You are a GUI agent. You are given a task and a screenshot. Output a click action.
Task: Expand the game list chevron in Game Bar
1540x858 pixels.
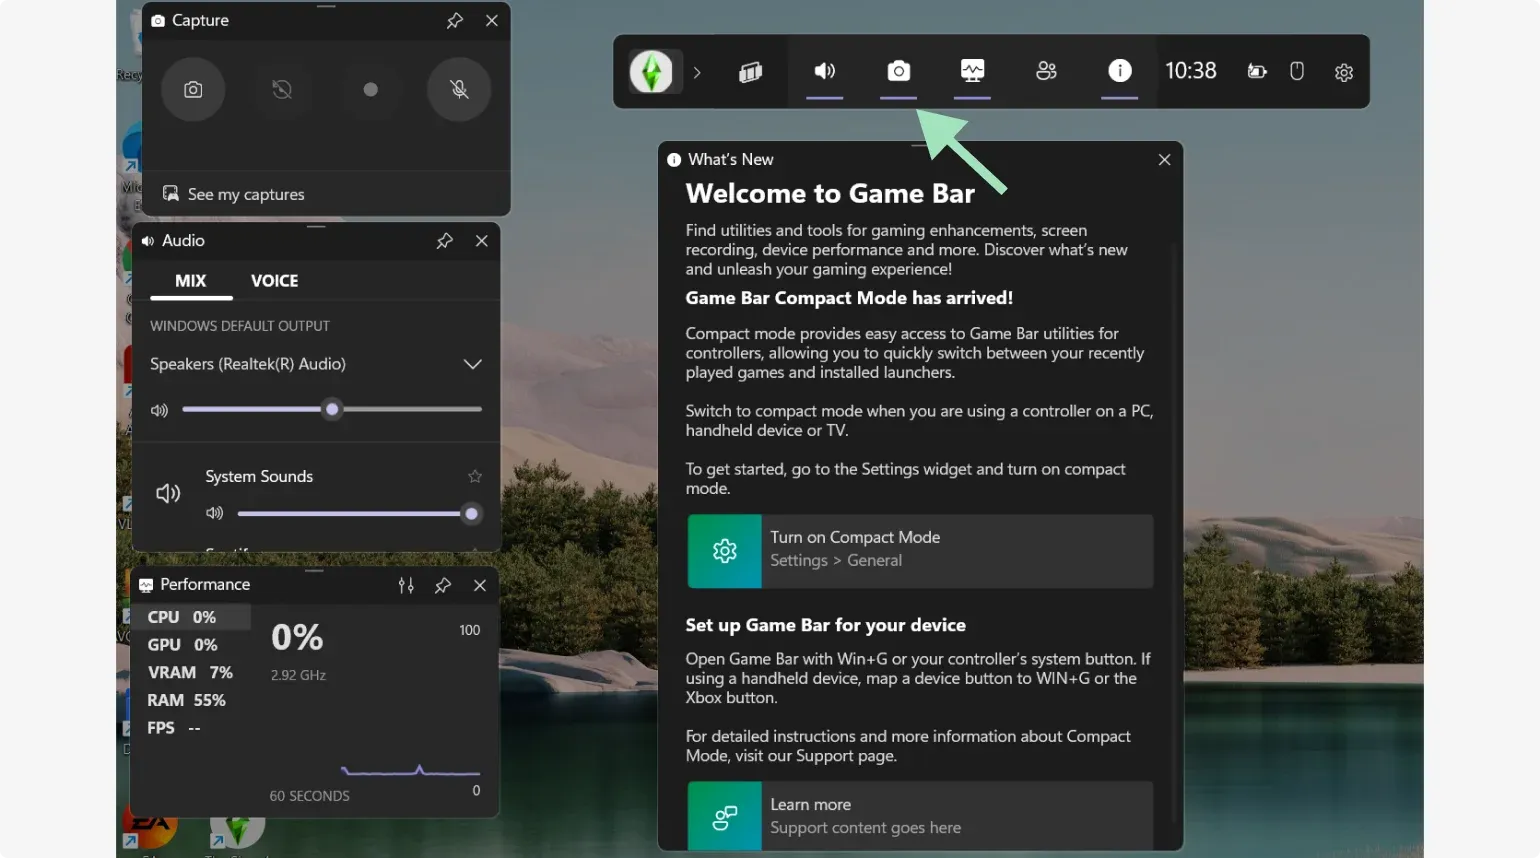[x=697, y=72]
